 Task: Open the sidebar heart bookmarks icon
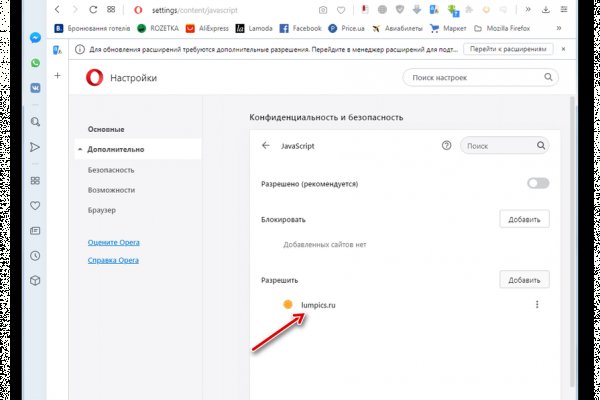pyautogui.click(x=35, y=205)
